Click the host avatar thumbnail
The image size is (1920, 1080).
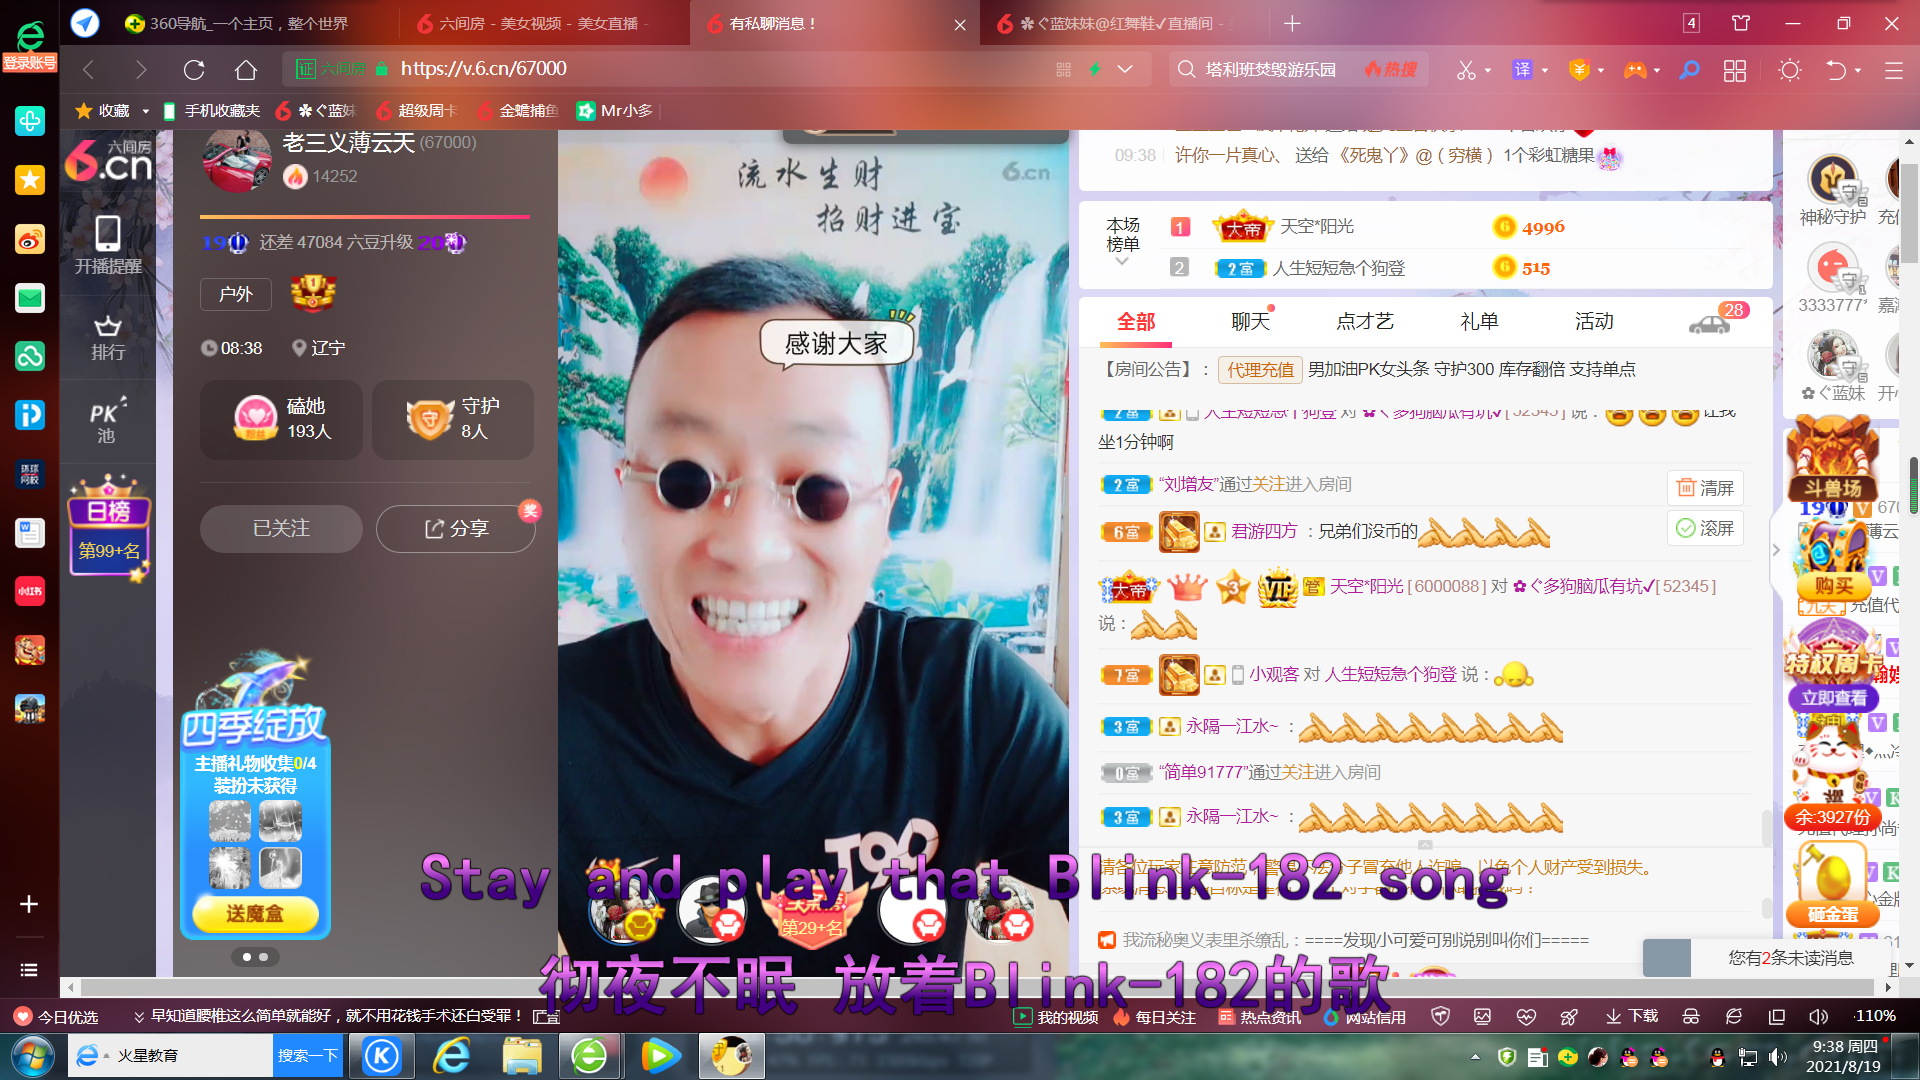237,160
